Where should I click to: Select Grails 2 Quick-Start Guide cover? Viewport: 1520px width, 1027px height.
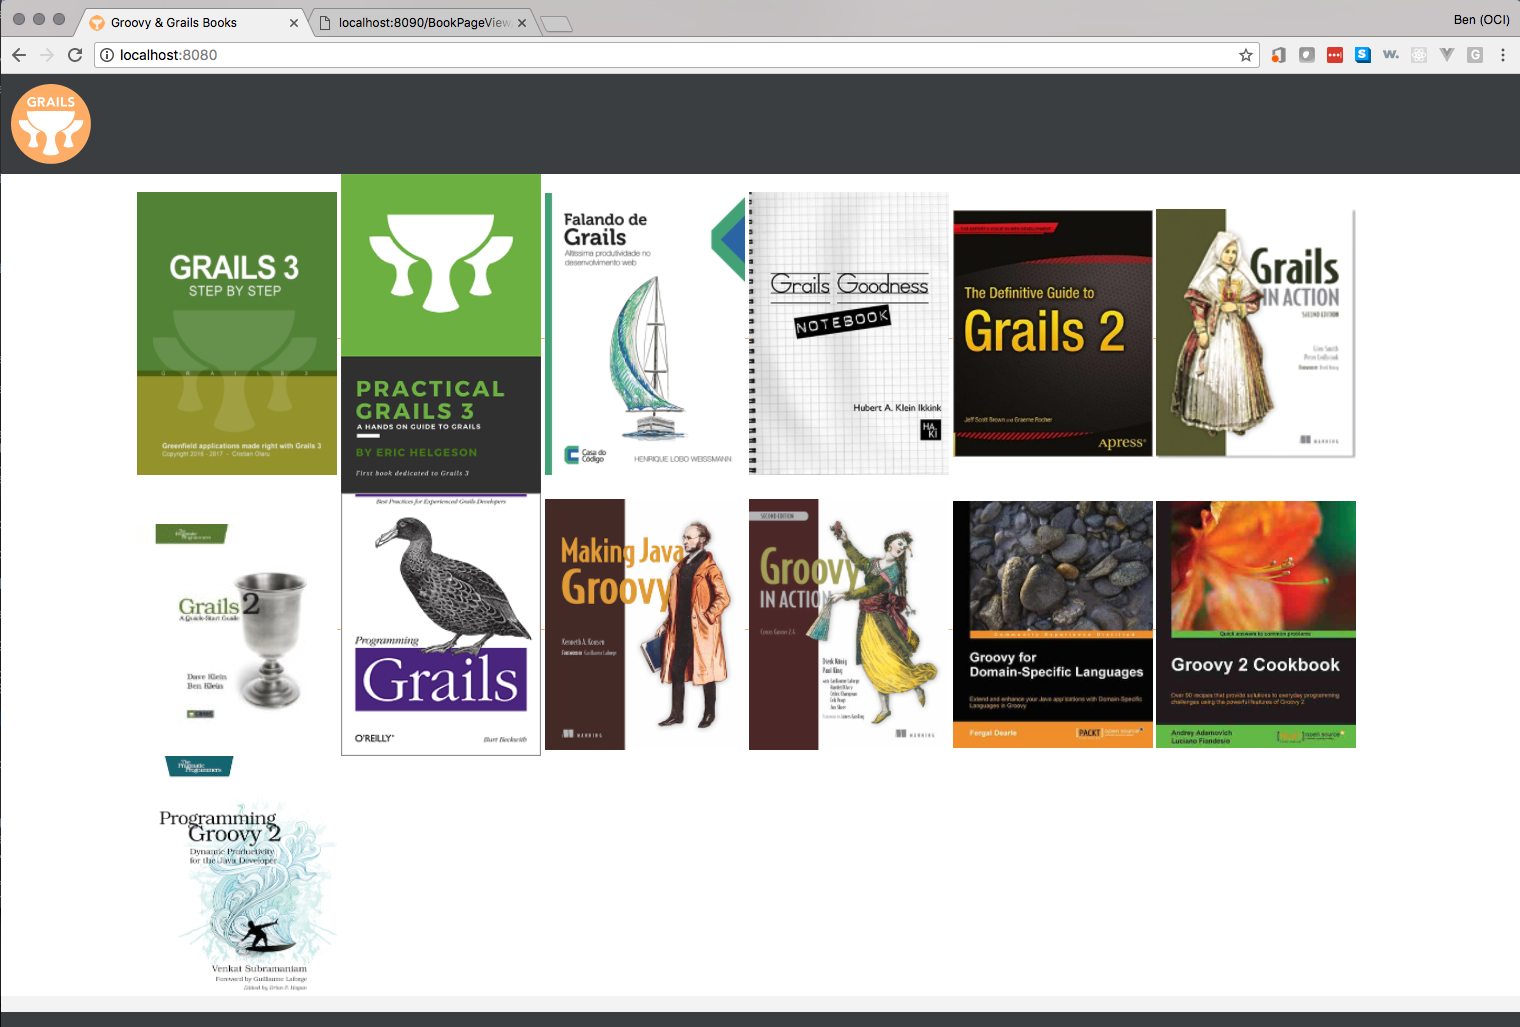[237, 624]
